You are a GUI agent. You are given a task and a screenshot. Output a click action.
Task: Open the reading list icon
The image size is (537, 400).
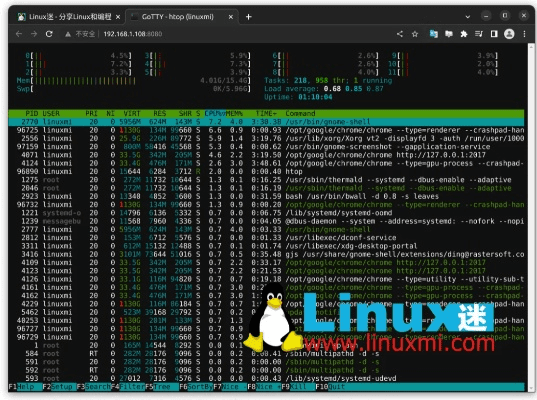[479, 34]
